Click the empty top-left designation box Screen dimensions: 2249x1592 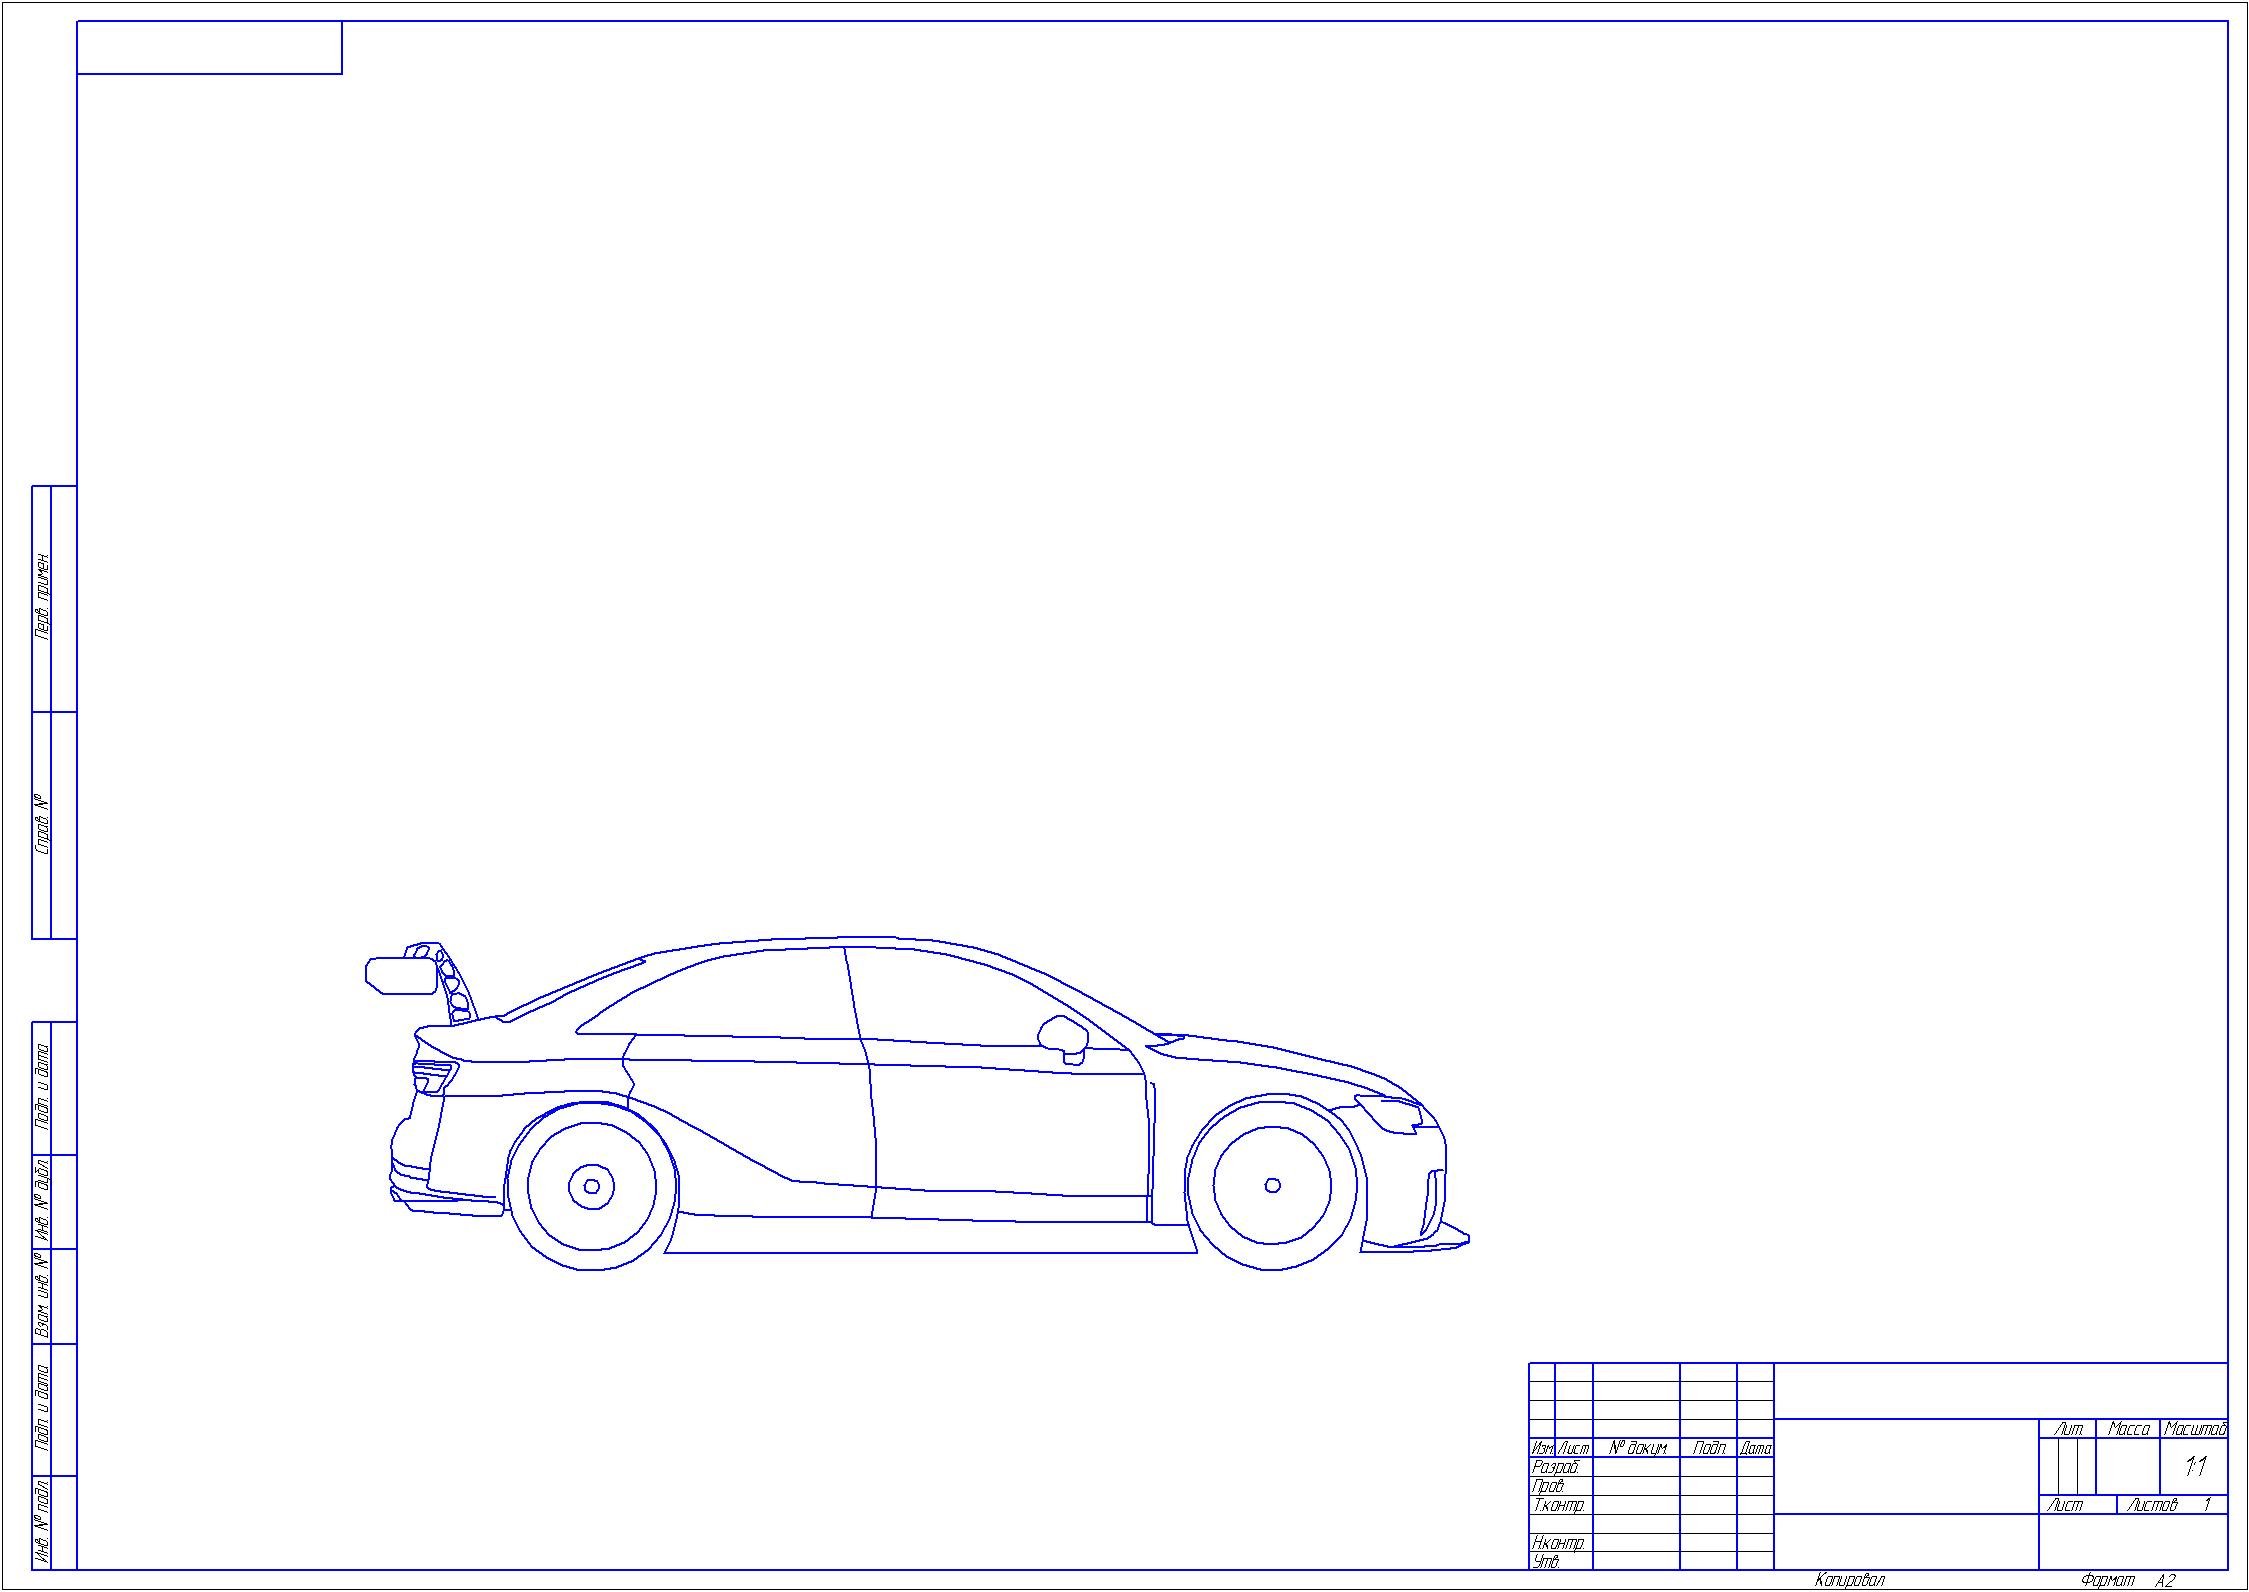[x=210, y=48]
